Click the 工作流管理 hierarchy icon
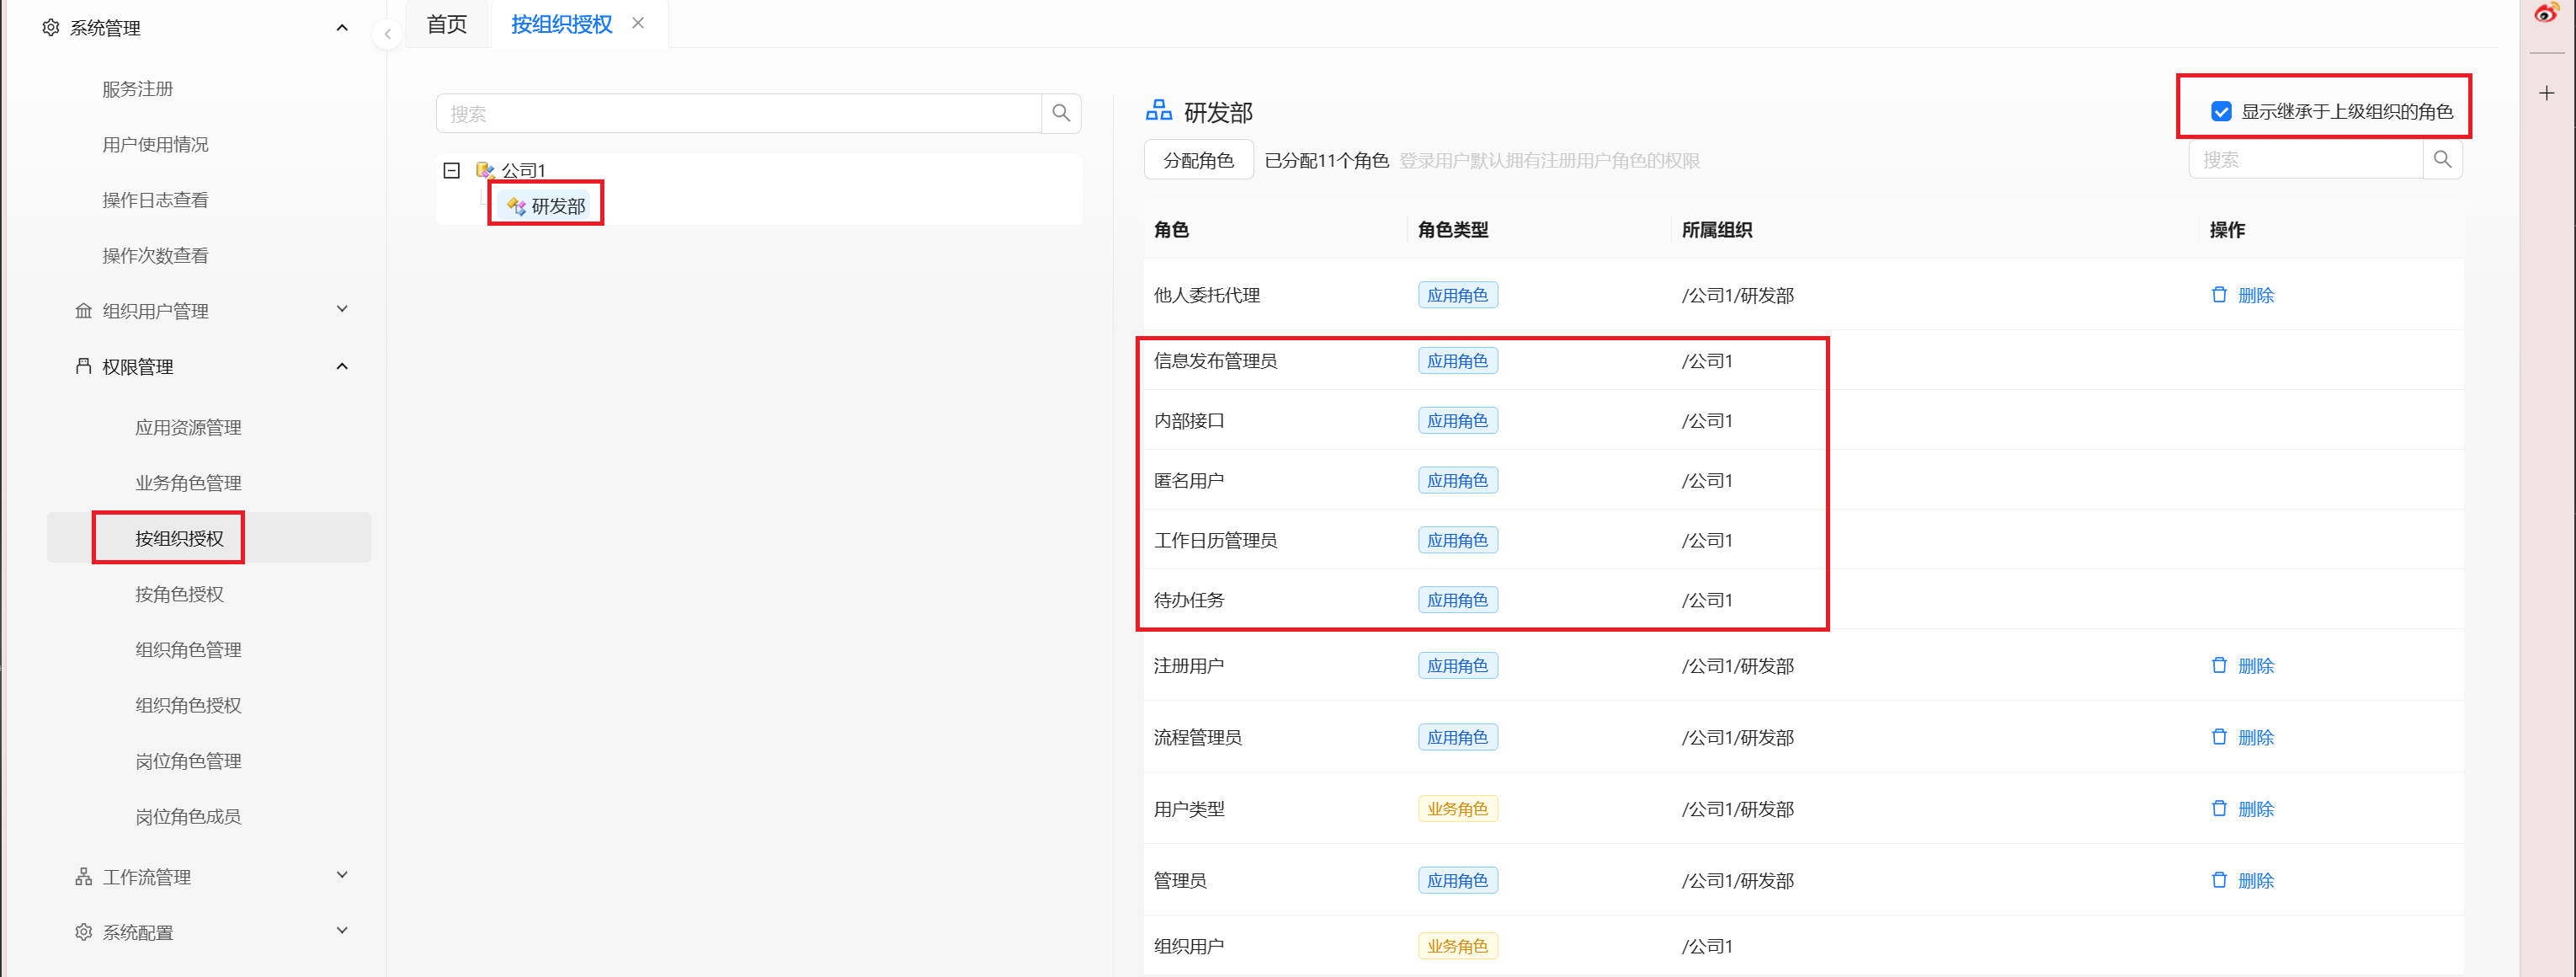 click(83, 877)
